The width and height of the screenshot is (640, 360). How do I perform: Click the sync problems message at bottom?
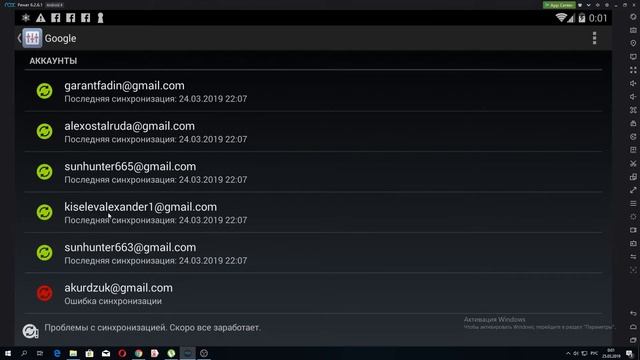coord(152,327)
